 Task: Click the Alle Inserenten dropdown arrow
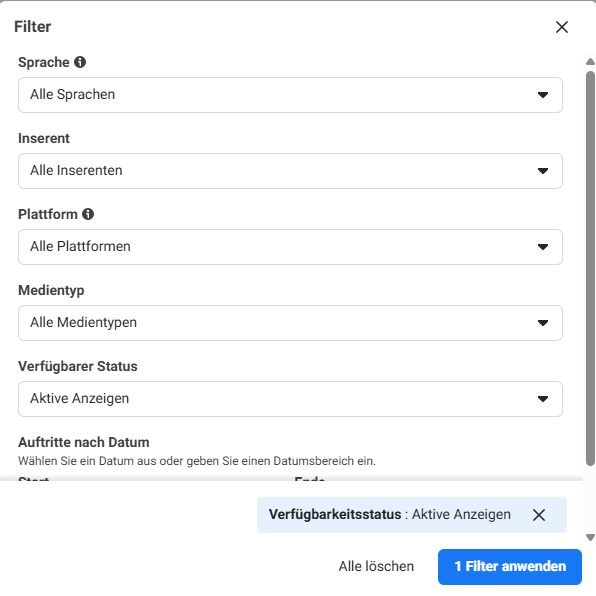543,171
